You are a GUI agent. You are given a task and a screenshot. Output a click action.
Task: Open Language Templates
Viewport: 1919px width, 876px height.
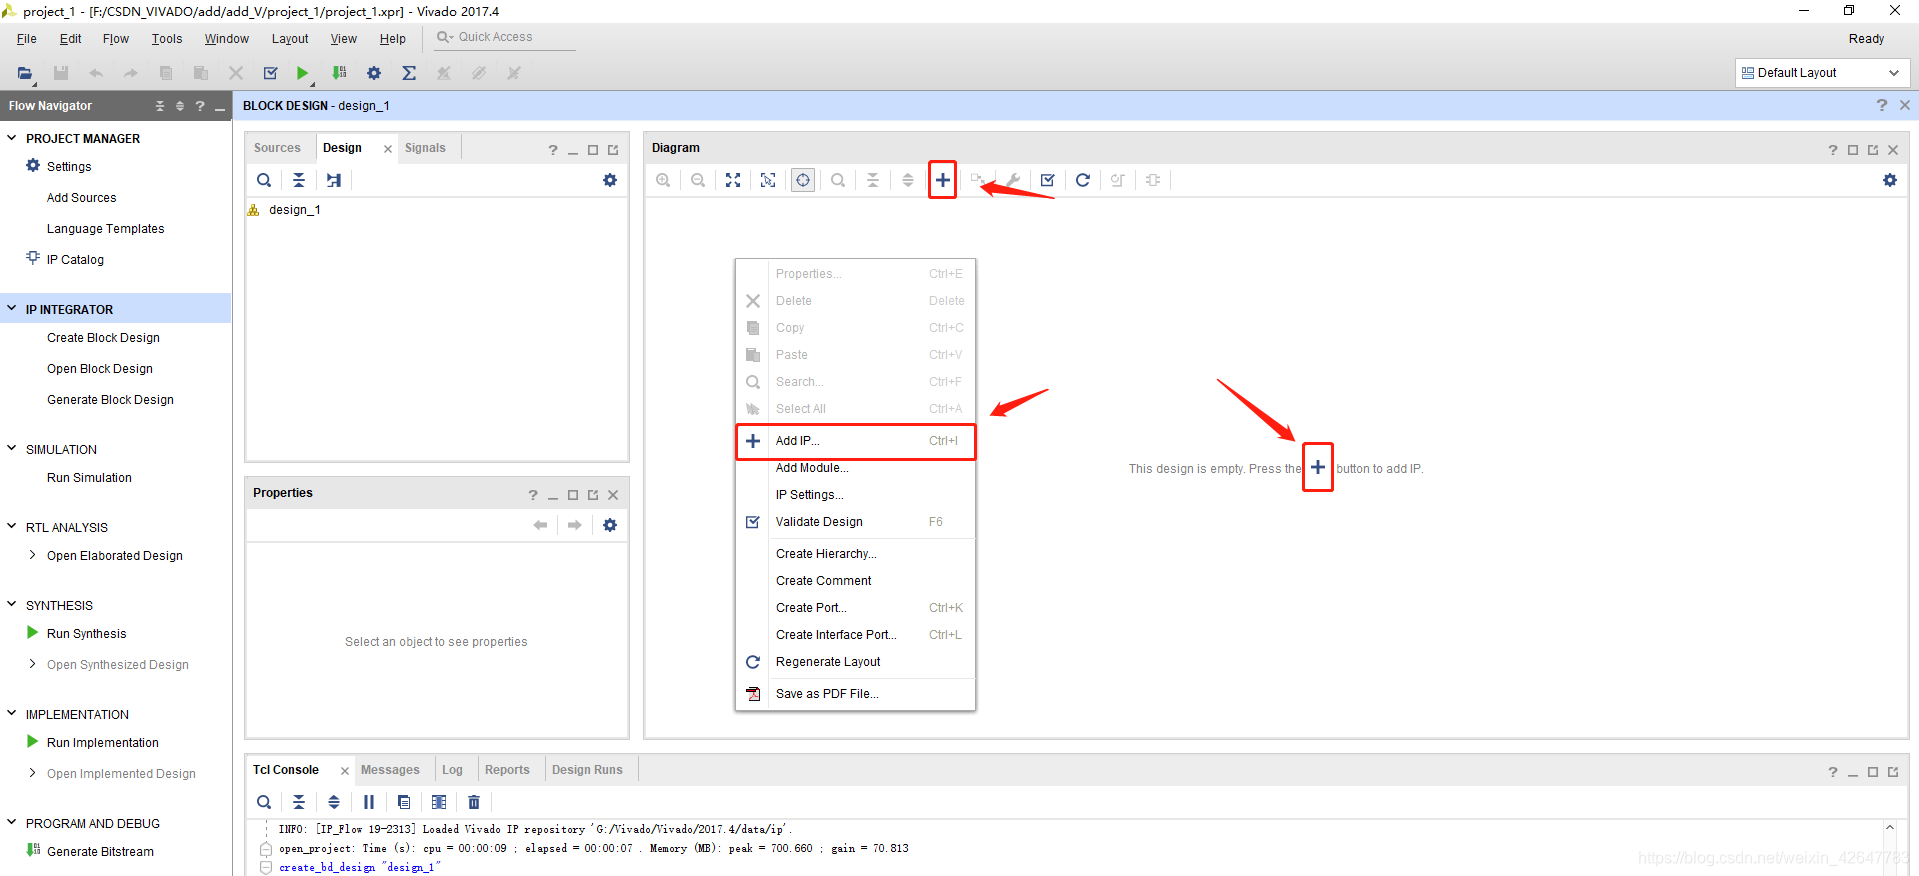[105, 229]
